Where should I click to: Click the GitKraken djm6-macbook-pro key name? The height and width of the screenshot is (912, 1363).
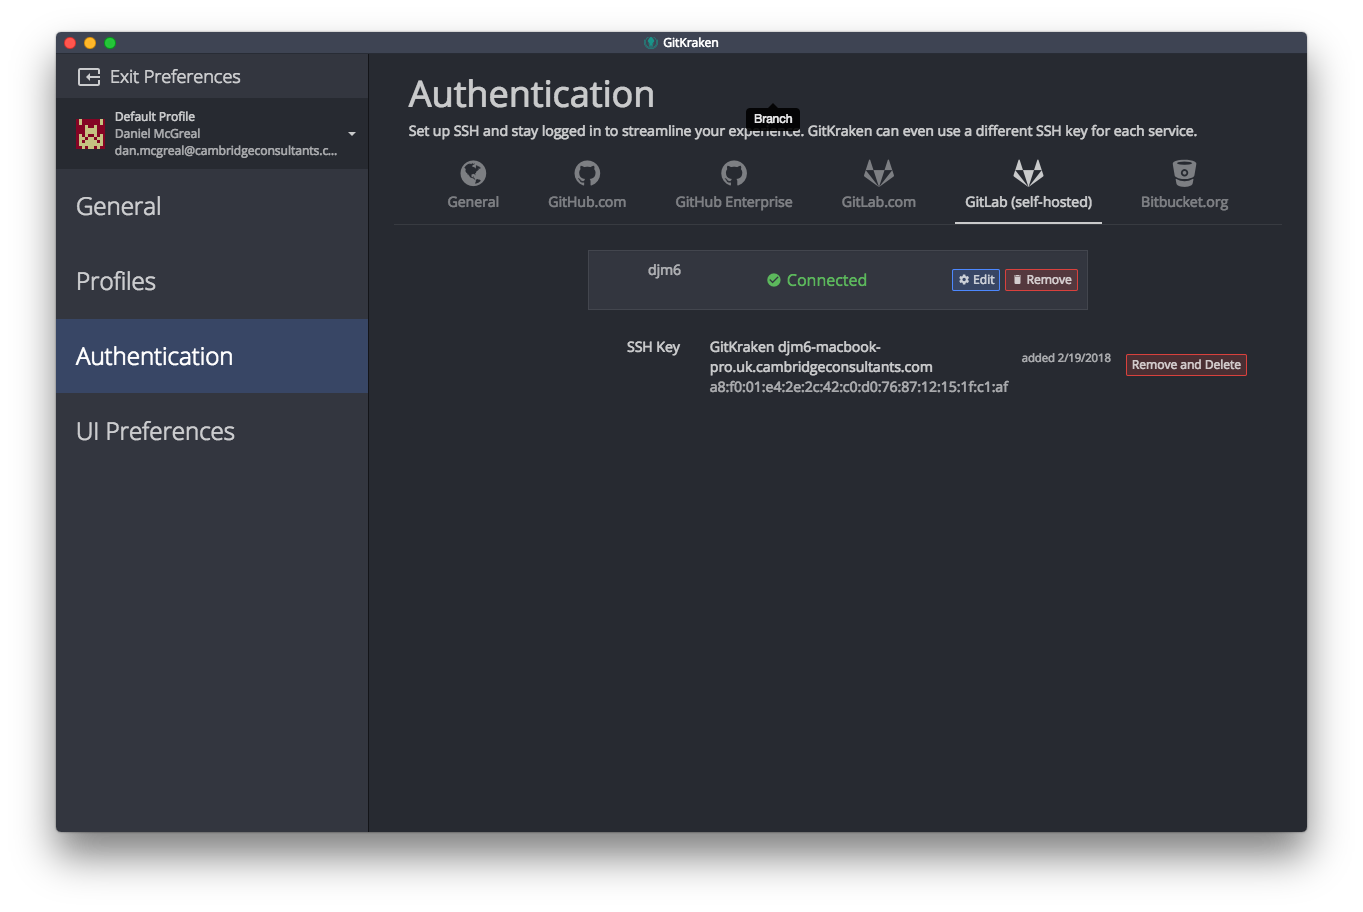tap(821, 357)
